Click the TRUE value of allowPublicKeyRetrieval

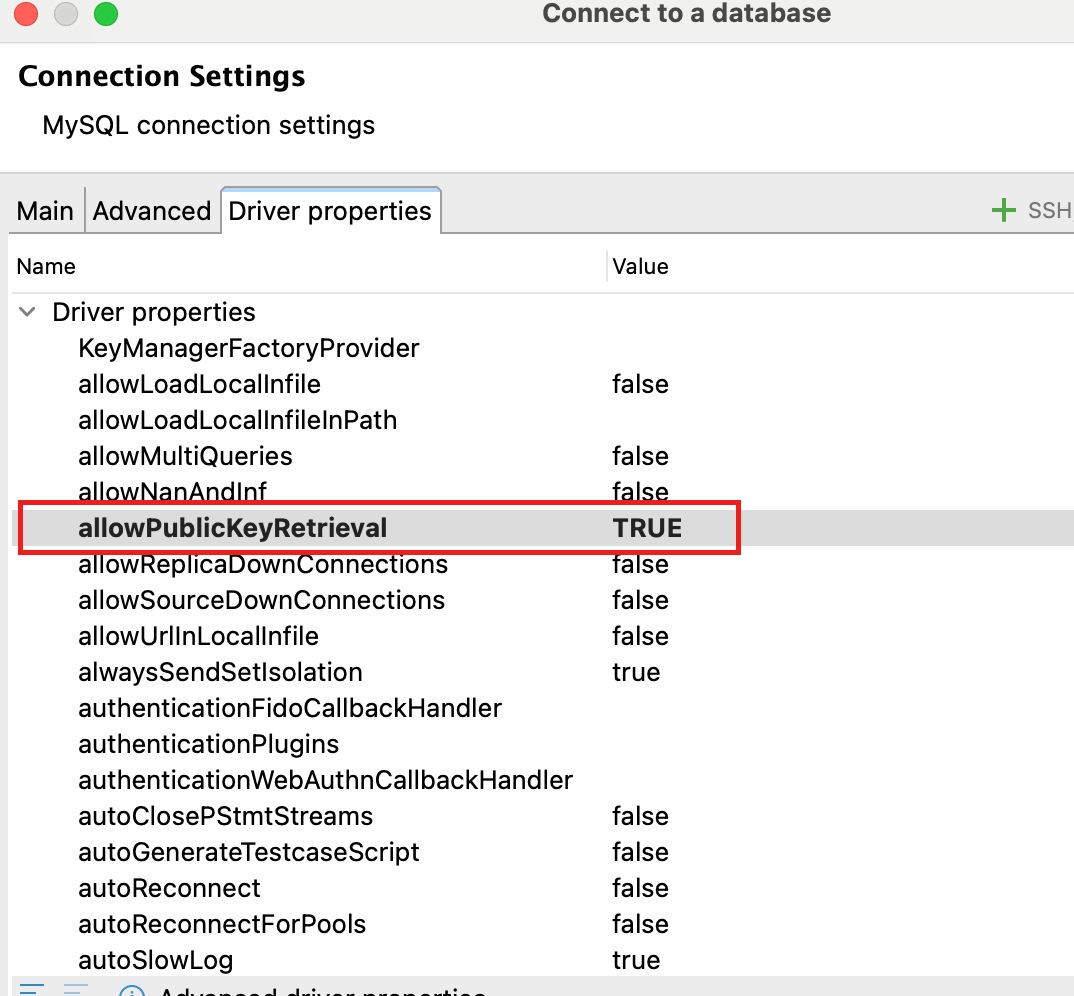click(647, 528)
